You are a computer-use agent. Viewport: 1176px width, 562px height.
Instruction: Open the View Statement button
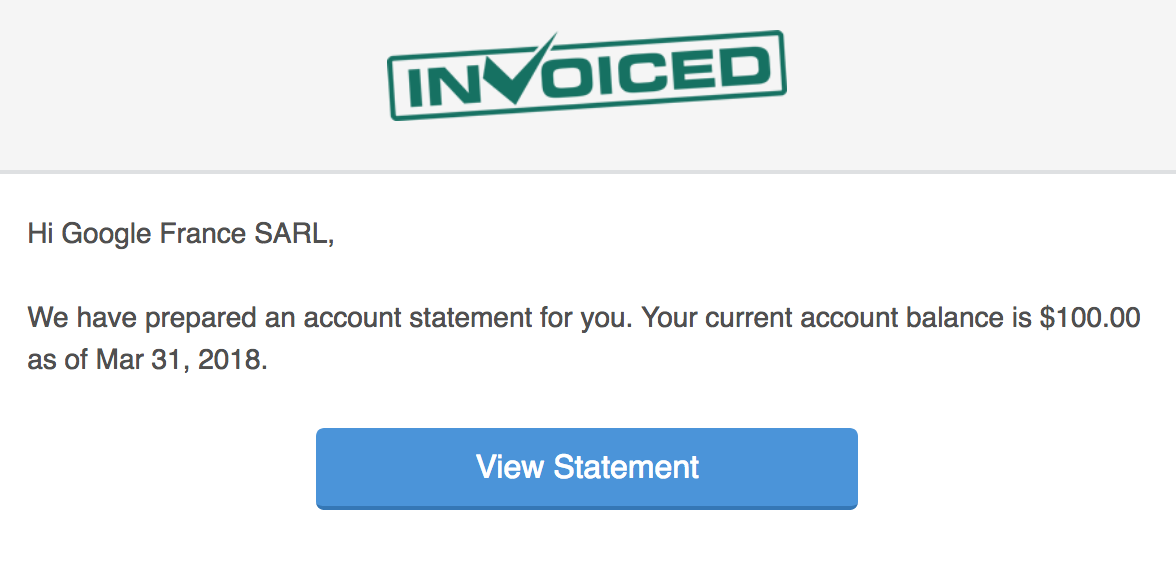[x=586, y=468]
